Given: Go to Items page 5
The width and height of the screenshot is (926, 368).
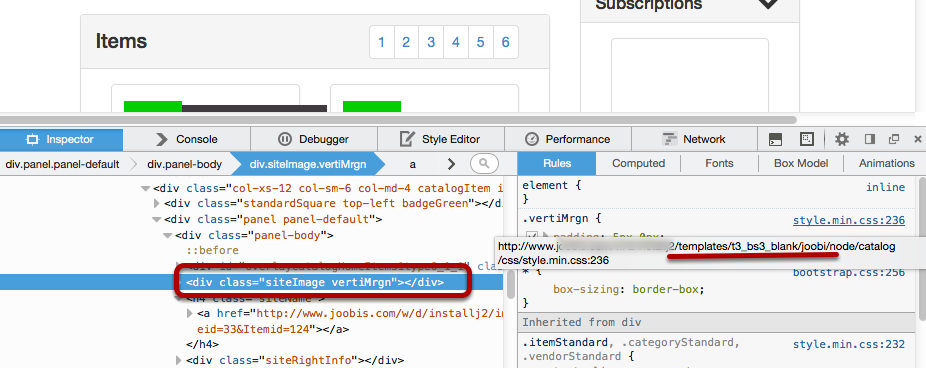Looking at the screenshot, I should tap(481, 42).
